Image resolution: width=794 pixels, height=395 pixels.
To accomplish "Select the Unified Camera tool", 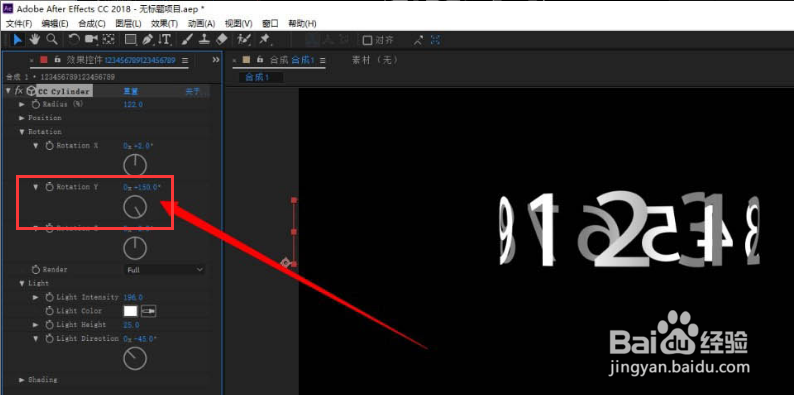I will click(91, 40).
